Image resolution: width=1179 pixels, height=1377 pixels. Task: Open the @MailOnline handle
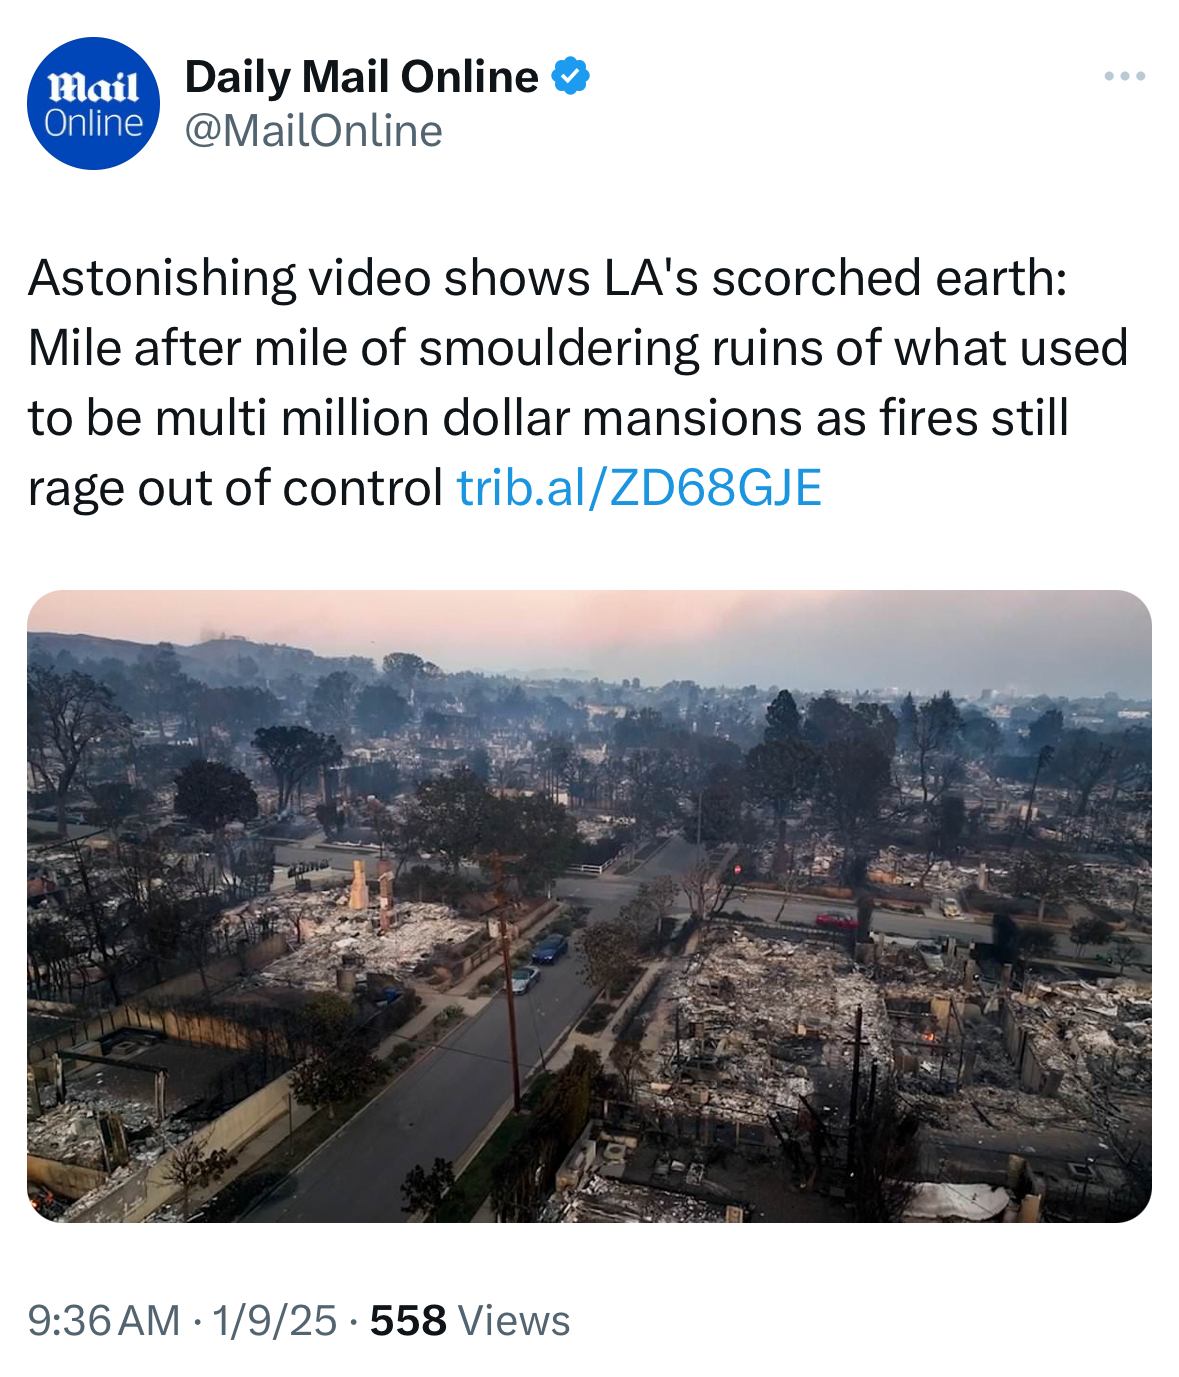(314, 131)
